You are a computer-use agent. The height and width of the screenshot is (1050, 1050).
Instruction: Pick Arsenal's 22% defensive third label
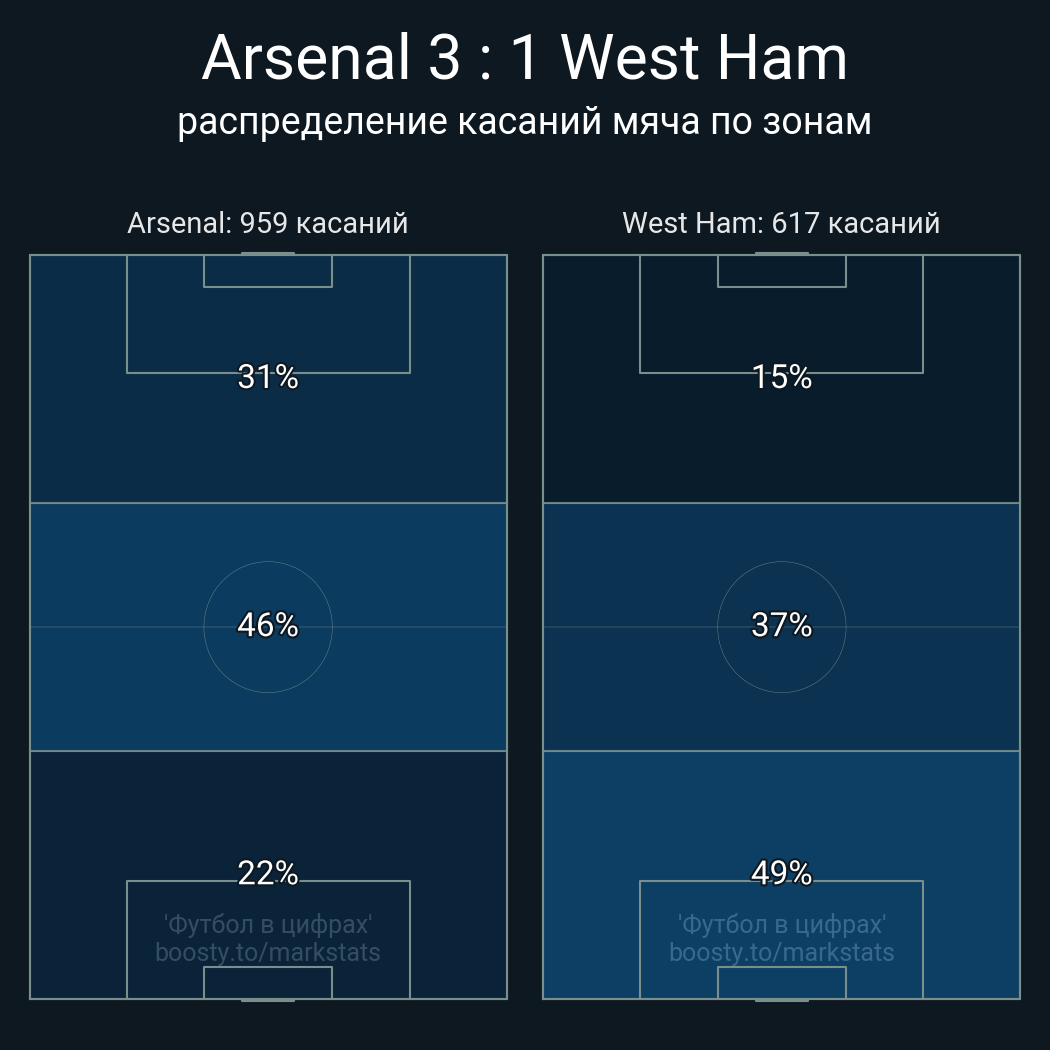tap(268, 873)
